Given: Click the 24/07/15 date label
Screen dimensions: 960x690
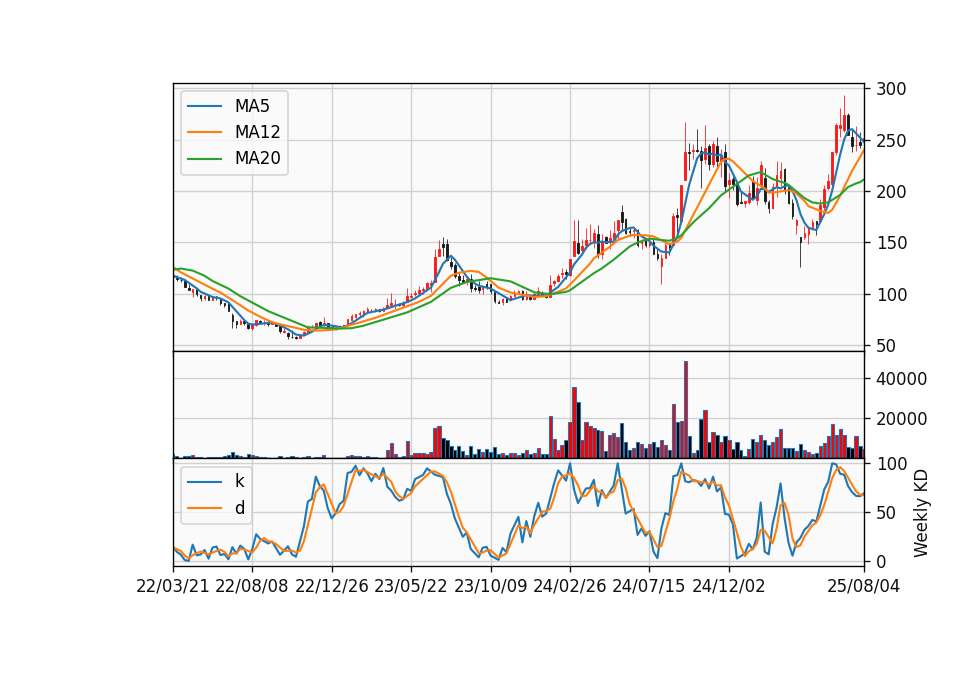Looking at the screenshot, I should [x=648, y=586].
